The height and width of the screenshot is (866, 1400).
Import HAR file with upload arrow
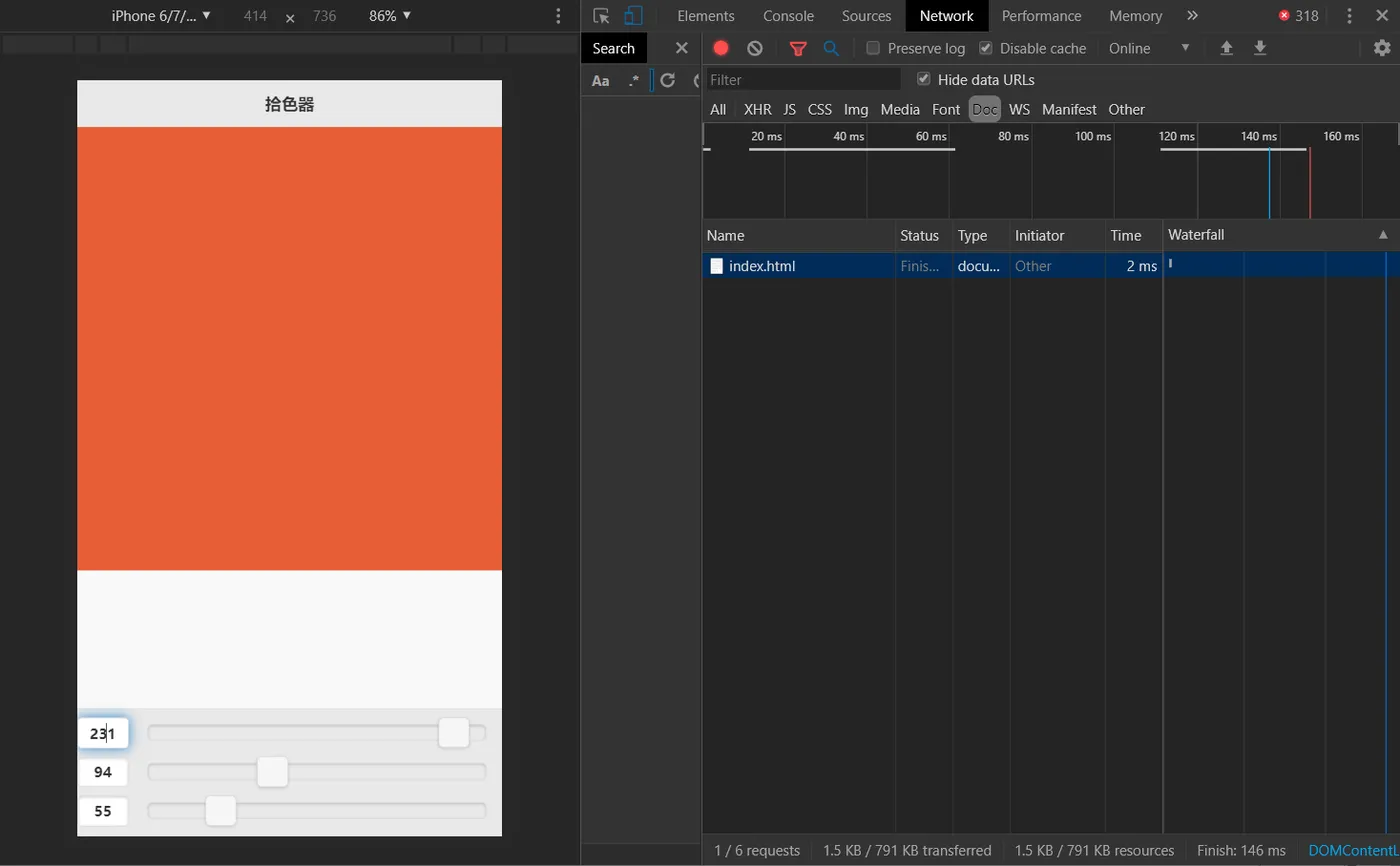(1226, 48)
